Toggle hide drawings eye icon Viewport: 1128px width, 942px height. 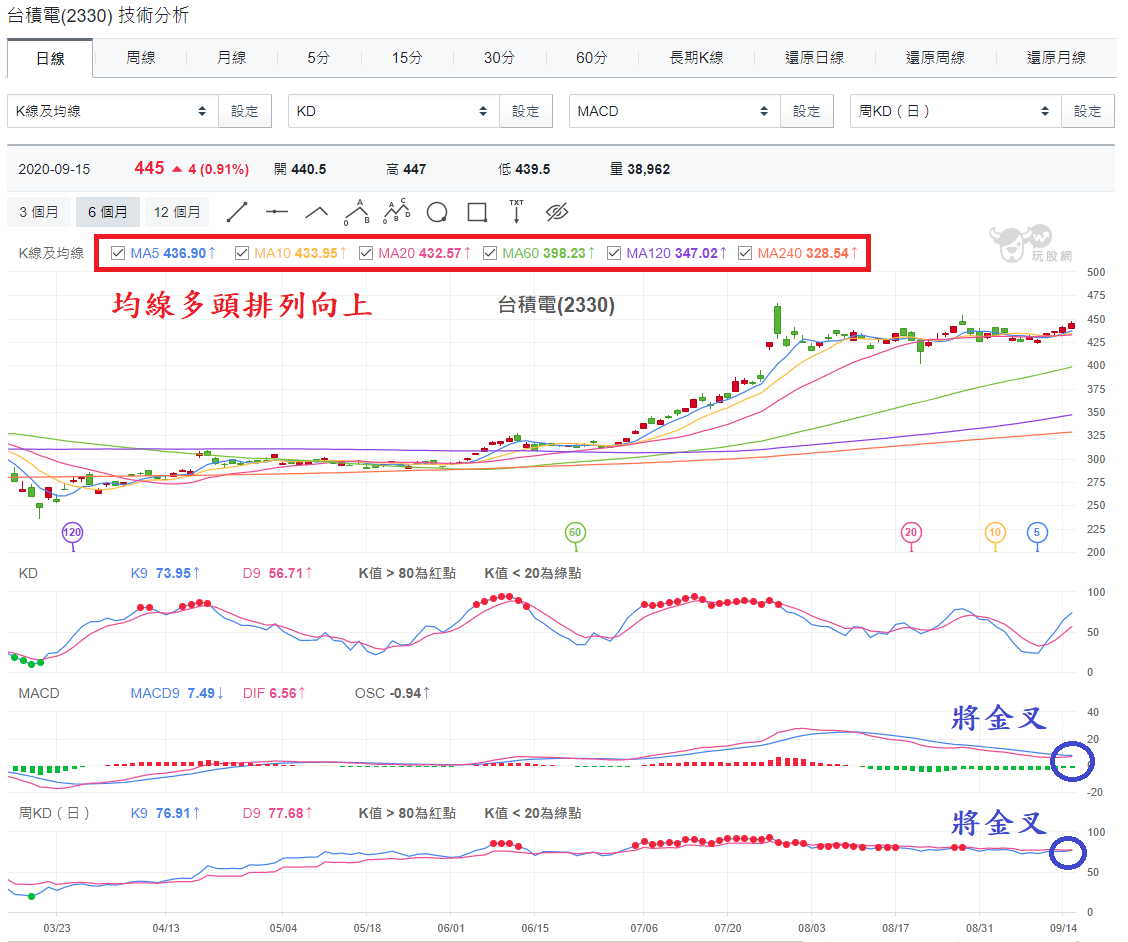click(x=557, y=212)
